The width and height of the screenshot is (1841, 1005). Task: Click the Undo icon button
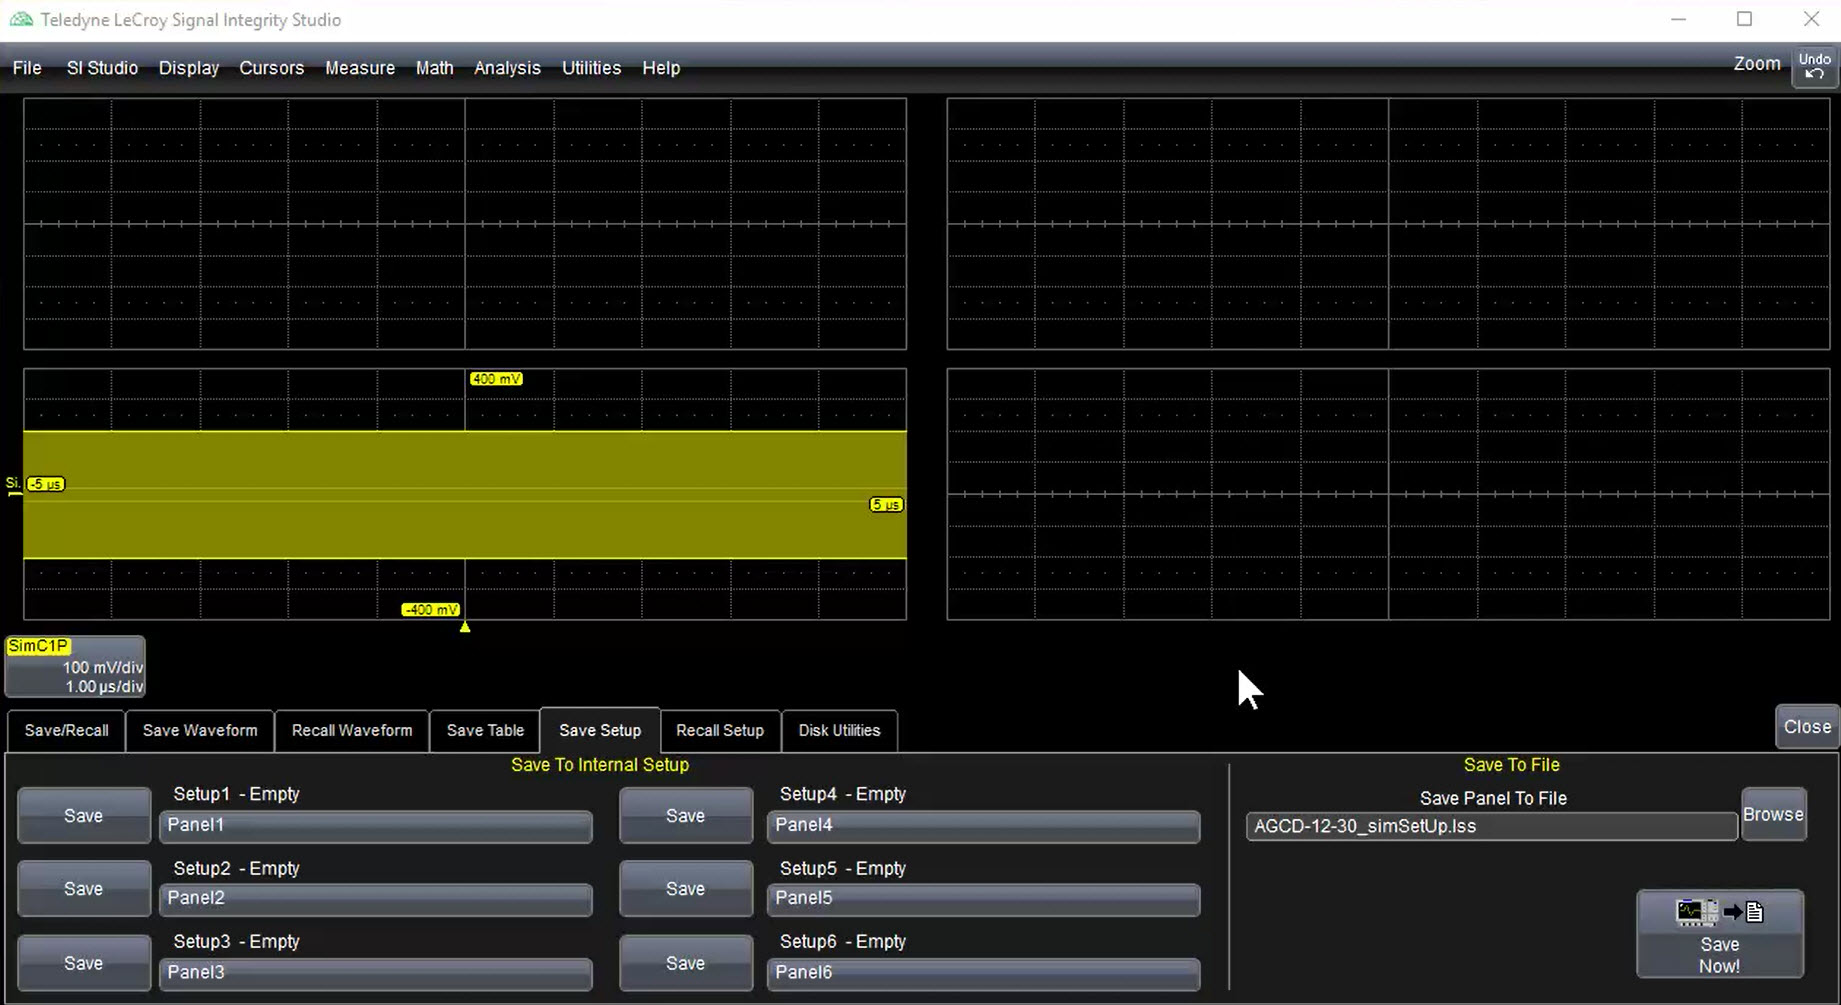point(1814,68)
